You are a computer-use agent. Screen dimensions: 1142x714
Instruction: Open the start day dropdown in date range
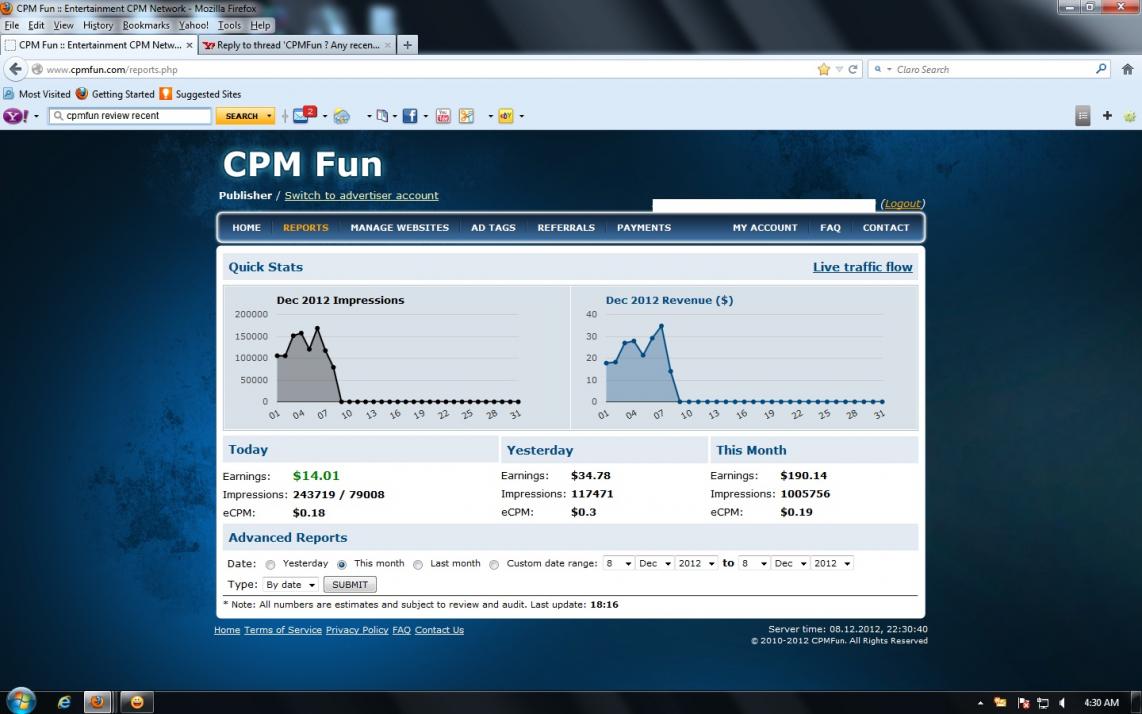[618, 563]
